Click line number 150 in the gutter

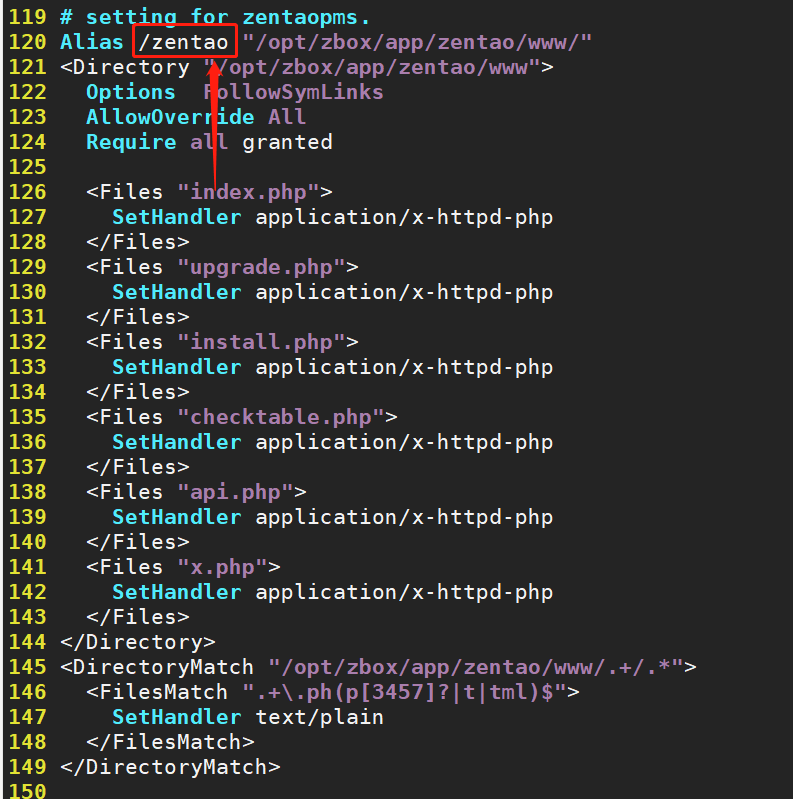pyautogui.click(x=28, y=791)
